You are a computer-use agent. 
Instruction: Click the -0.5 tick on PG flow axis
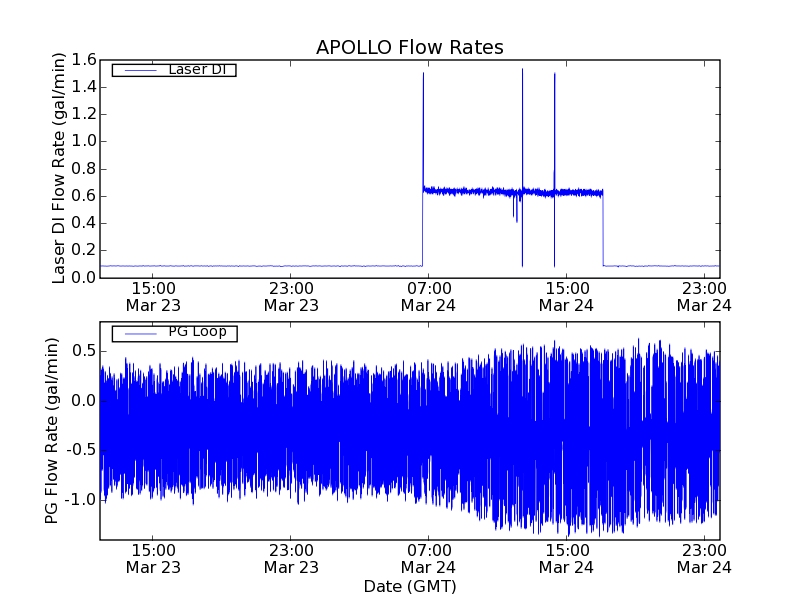click(x=82, y=451)
